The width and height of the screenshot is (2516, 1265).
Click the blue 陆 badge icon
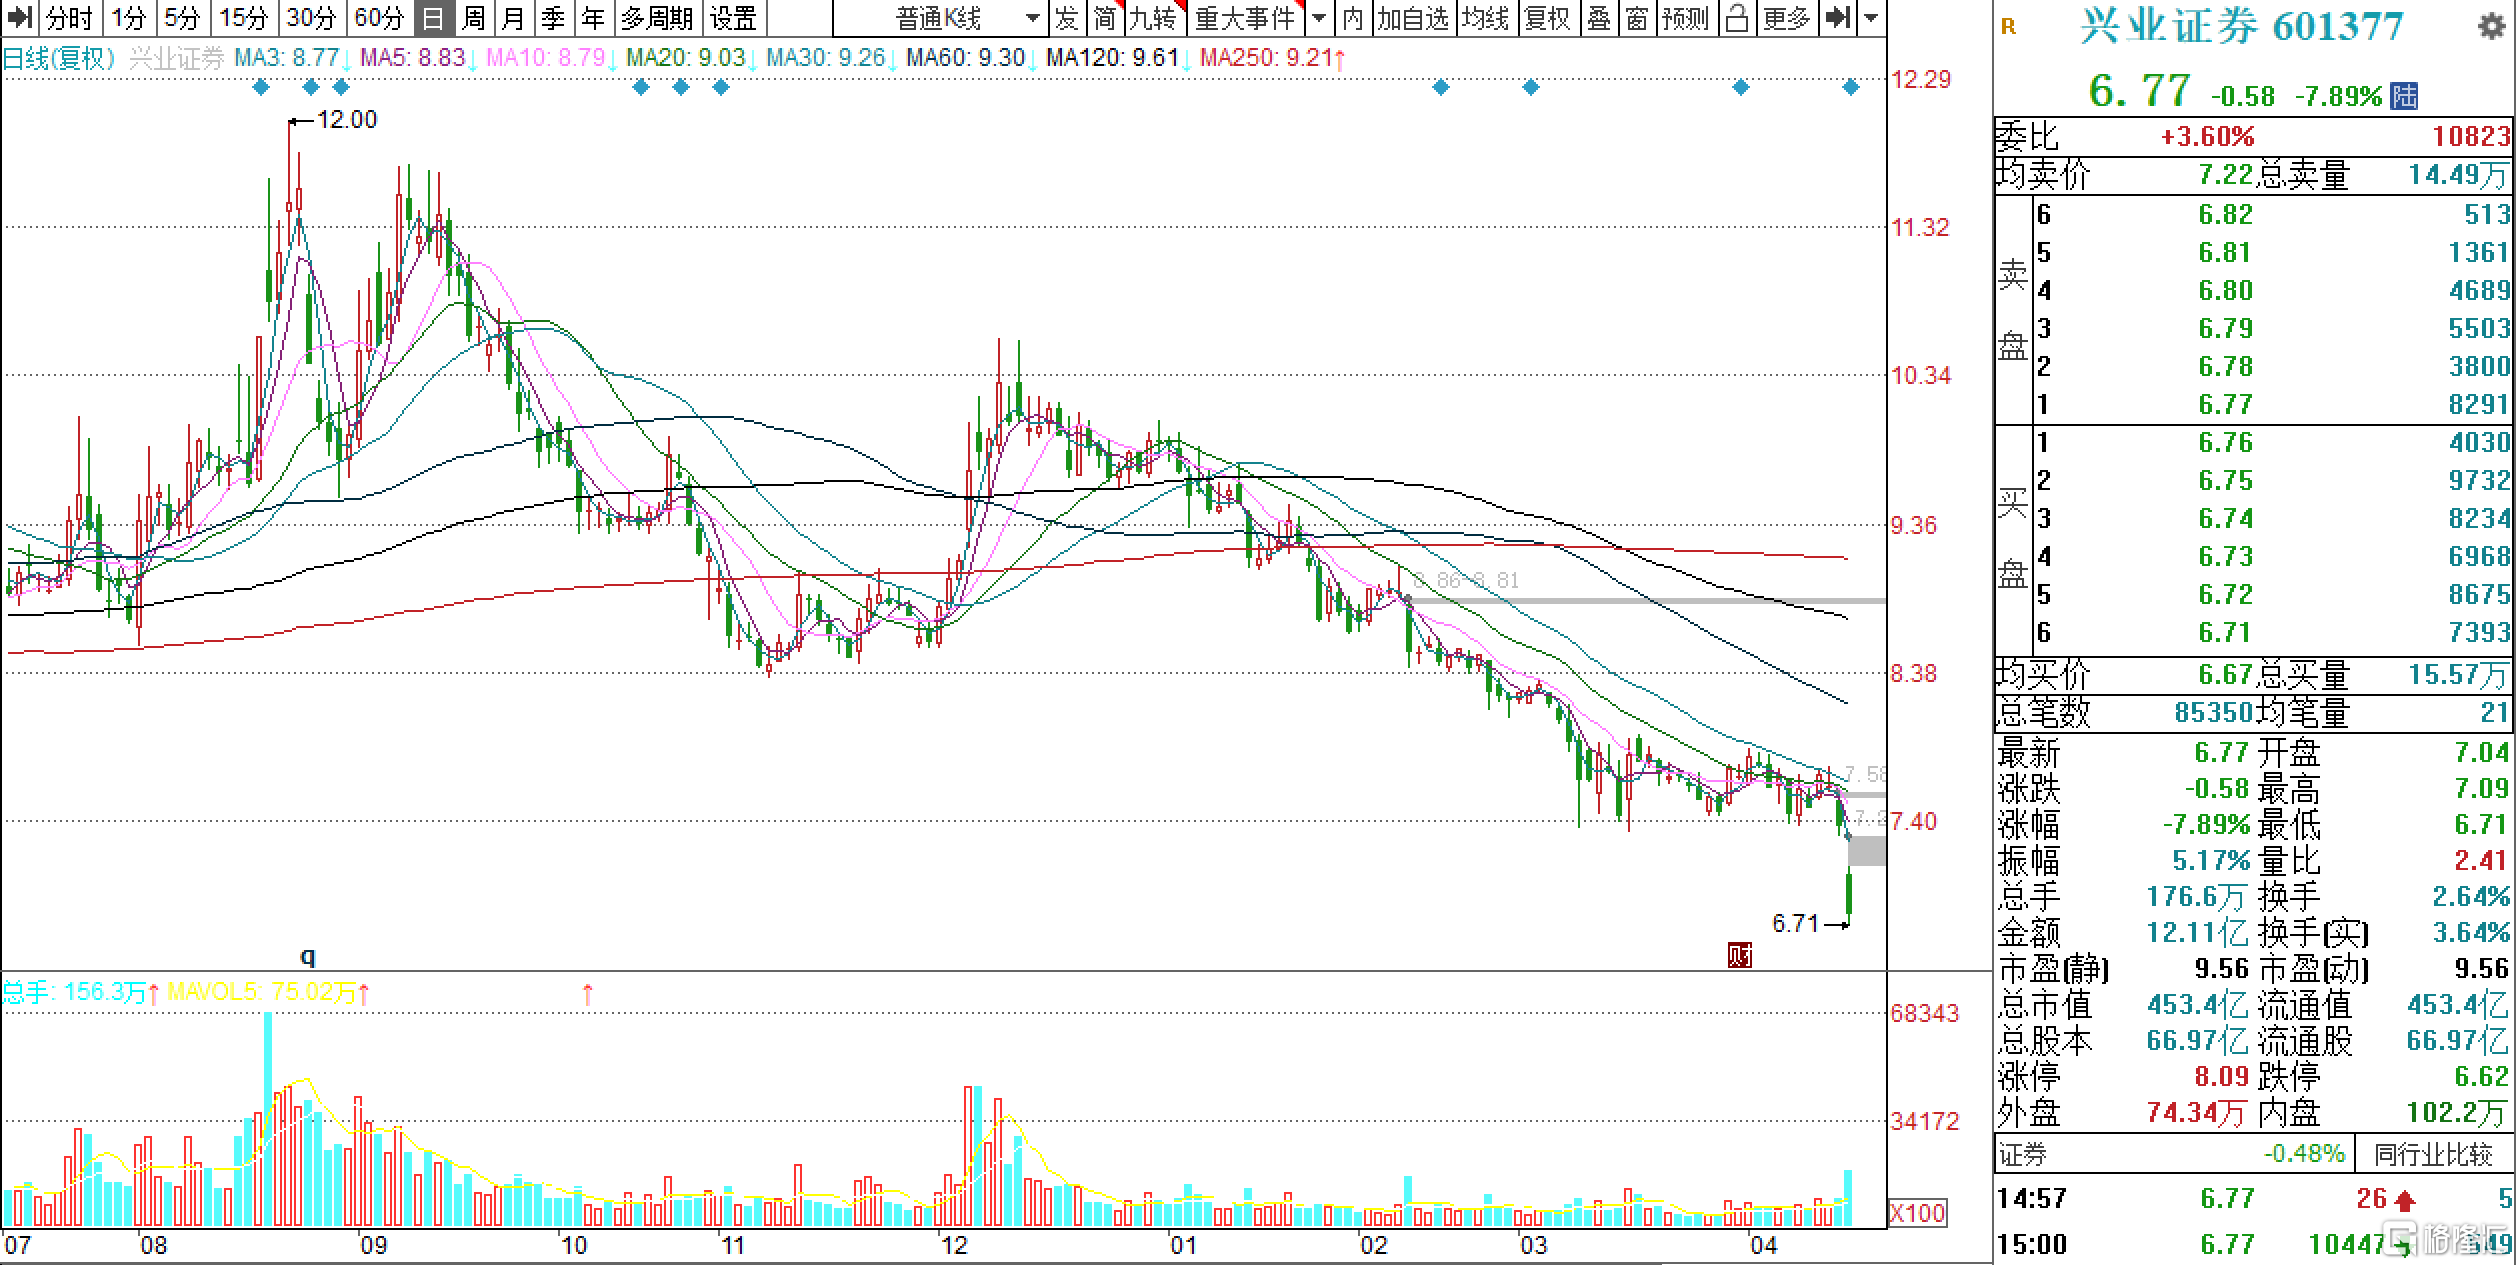(x=2403, y=96)
